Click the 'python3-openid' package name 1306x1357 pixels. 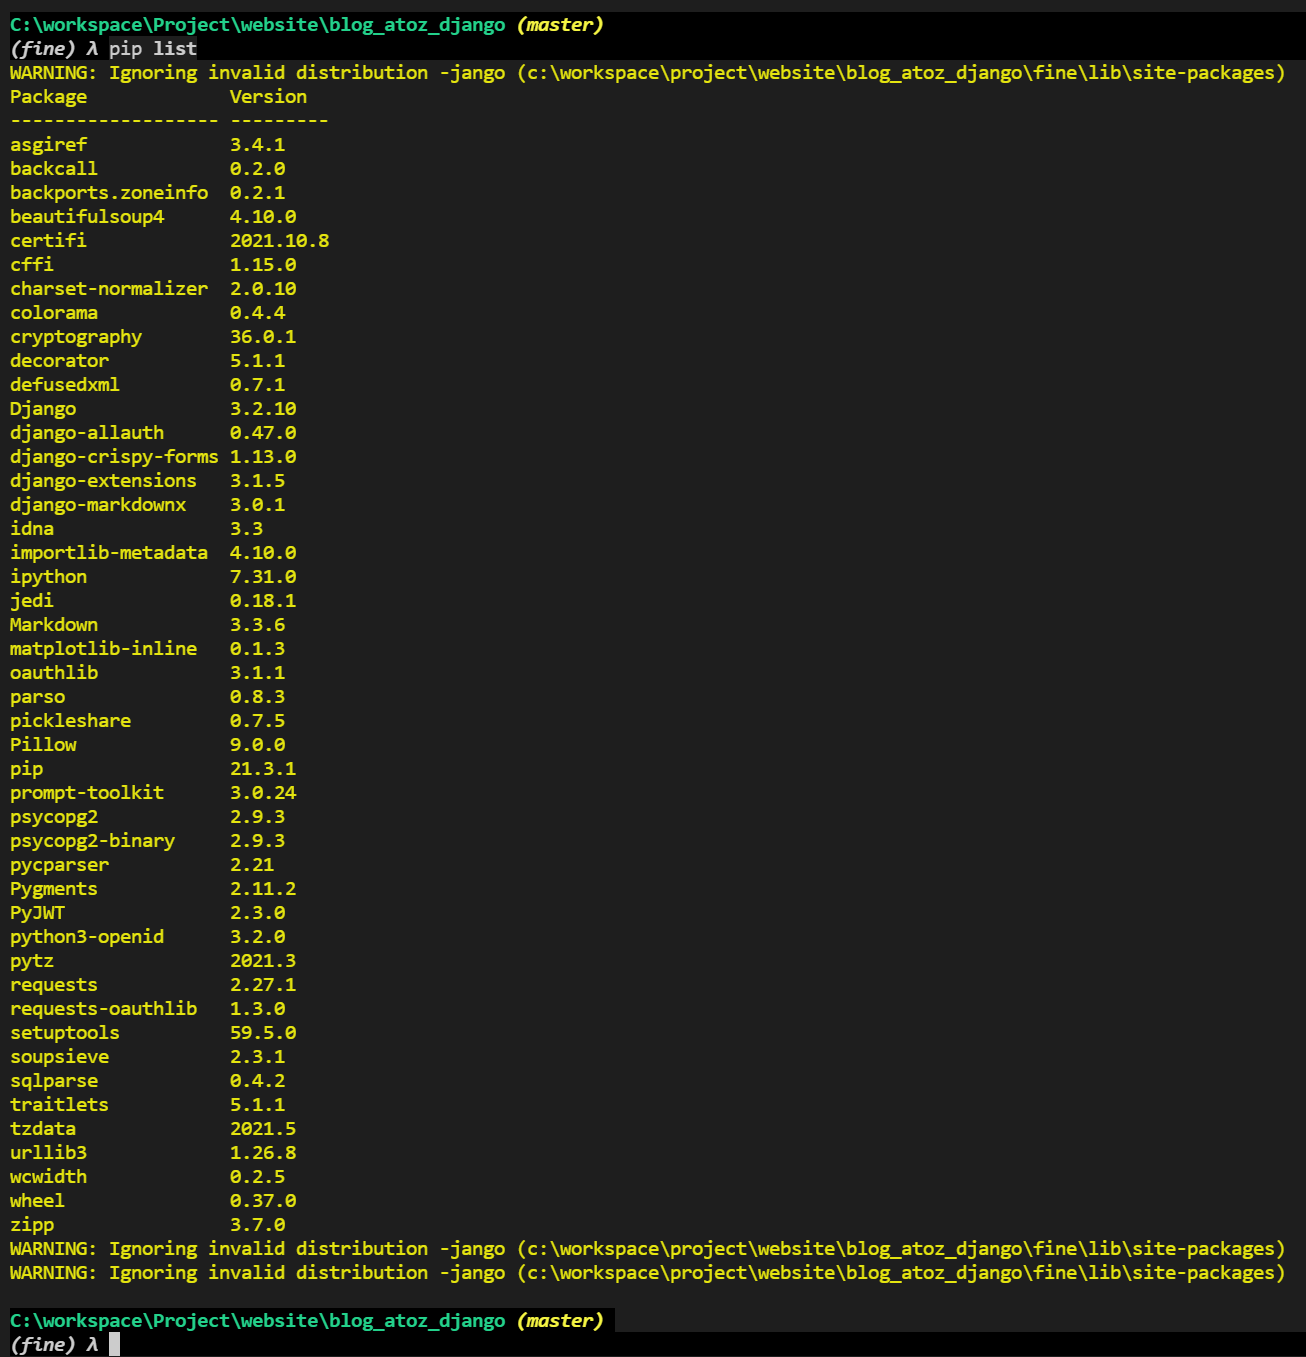coord(87,937)
